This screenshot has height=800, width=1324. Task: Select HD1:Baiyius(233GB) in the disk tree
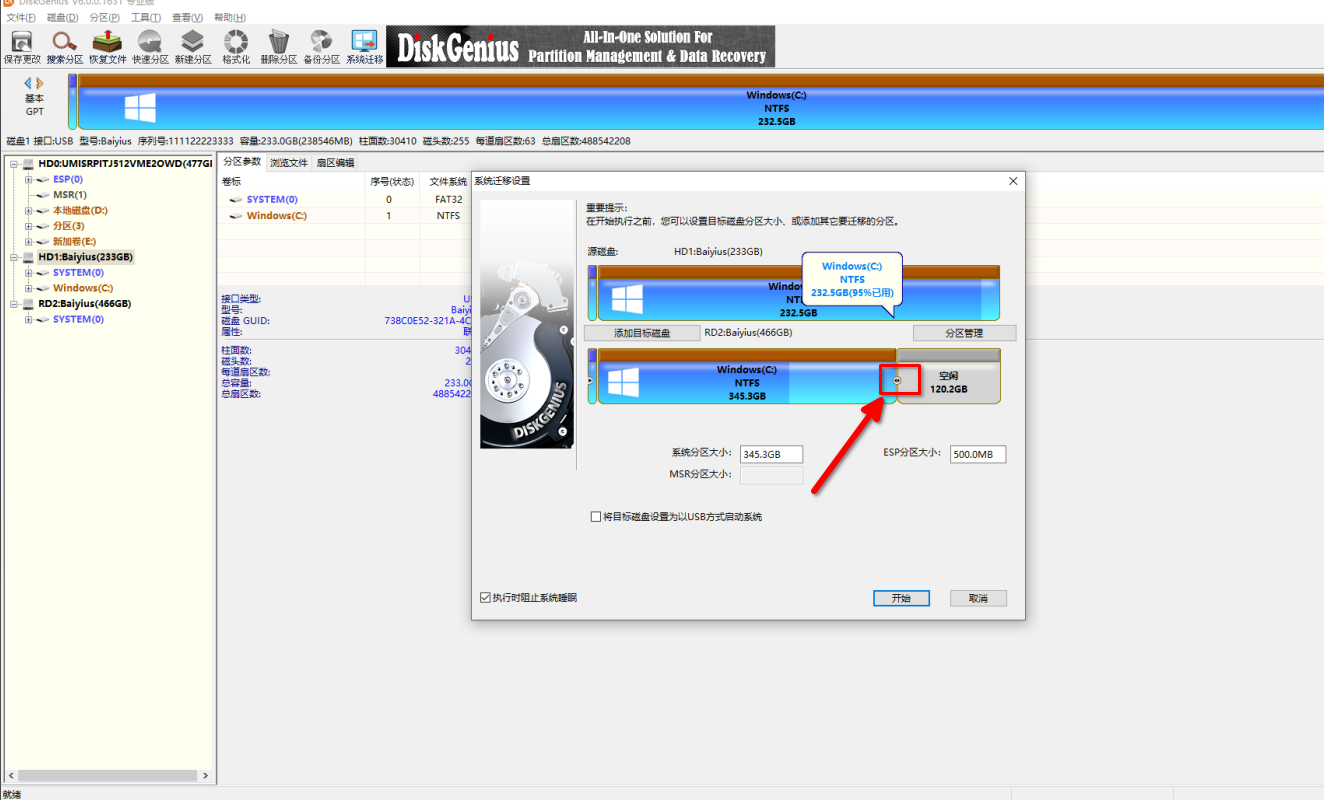click(85, 257)
